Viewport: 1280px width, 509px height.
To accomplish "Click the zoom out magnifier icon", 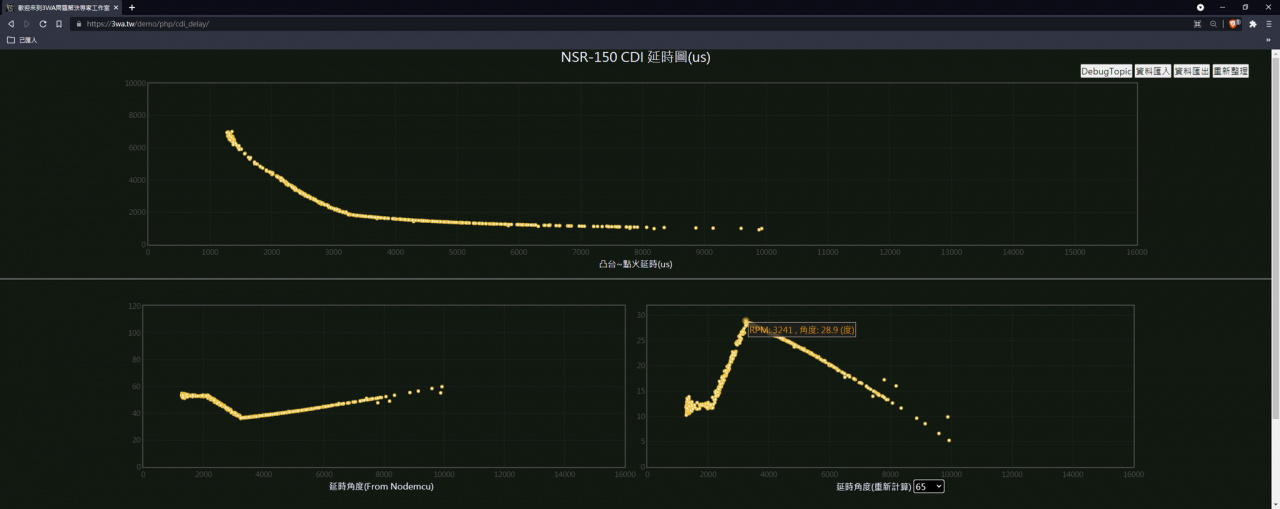I will pyautogui.click(x=1214, y=23).
